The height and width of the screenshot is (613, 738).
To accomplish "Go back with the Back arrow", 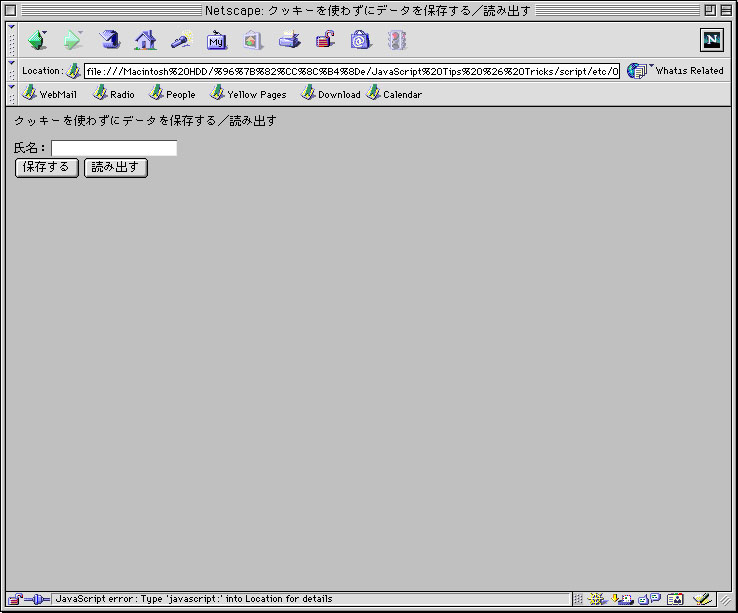I will [38, 40].
